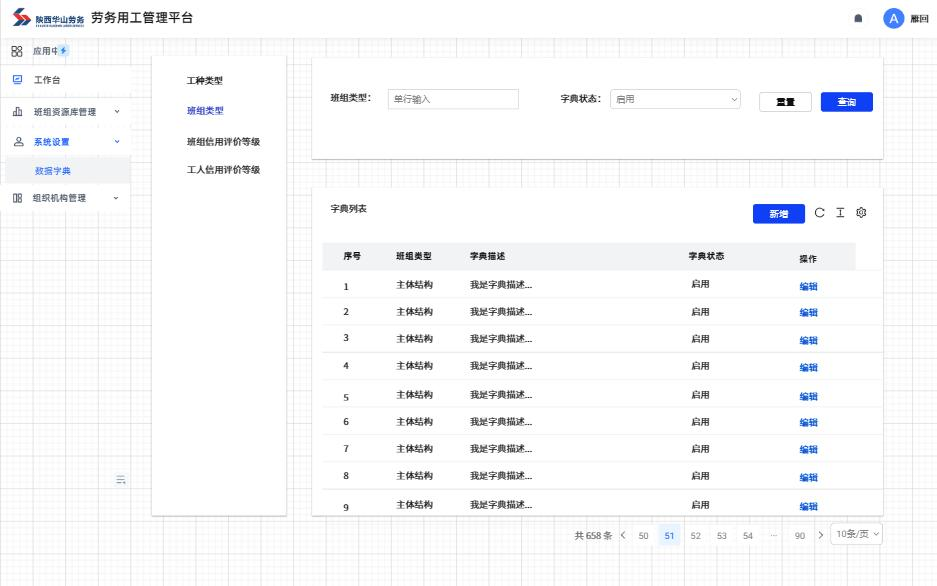Click the notification bell icon
This screenshot has width=937, height=586.
(858, 19)
